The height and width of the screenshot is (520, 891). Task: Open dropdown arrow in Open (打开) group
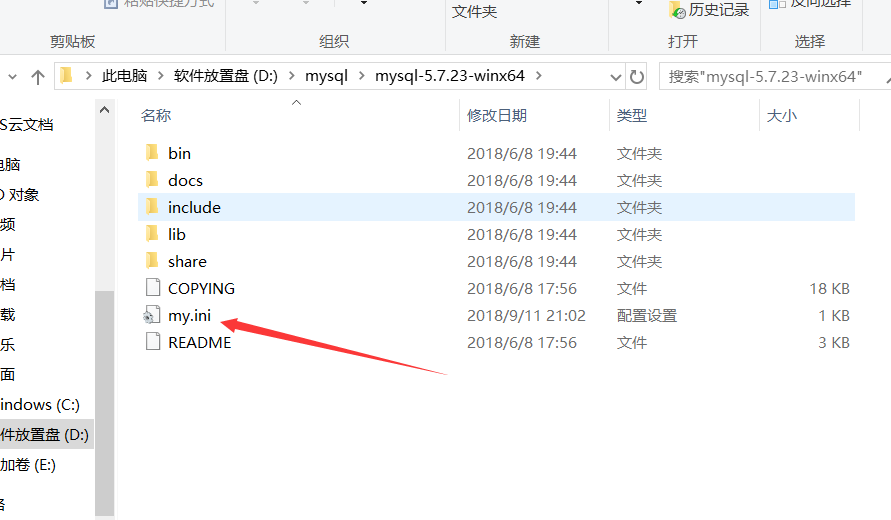point(639,3)
